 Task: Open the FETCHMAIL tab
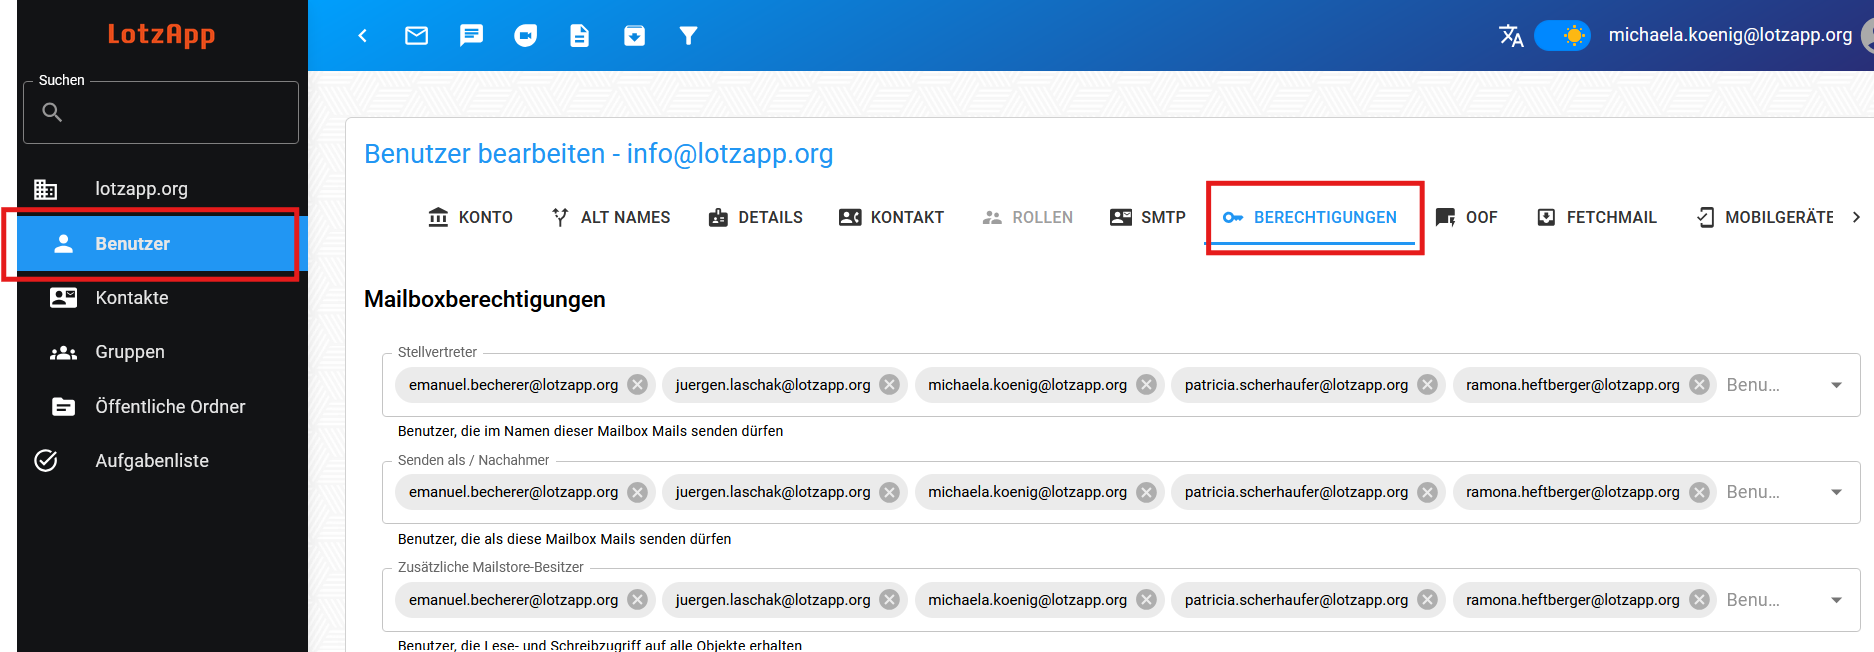tap(1596, 217)
